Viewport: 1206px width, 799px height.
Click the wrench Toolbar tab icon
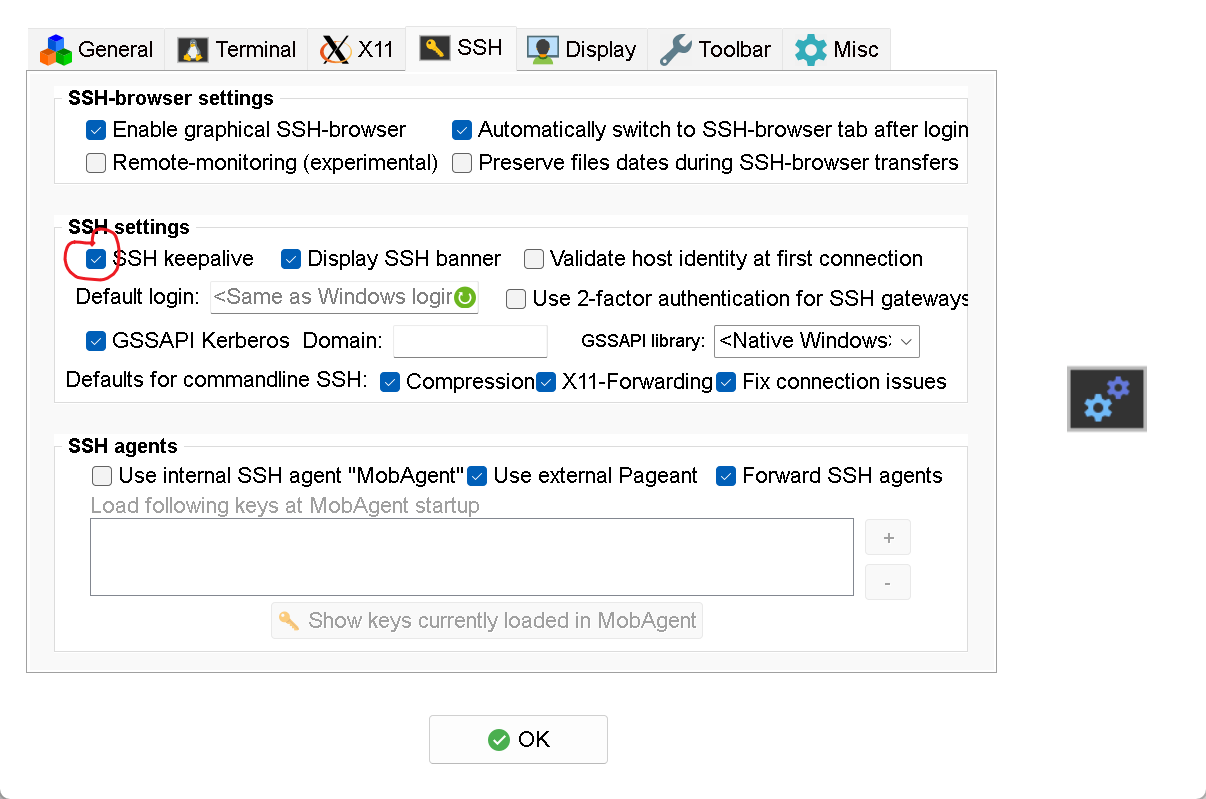coord(676,49)
